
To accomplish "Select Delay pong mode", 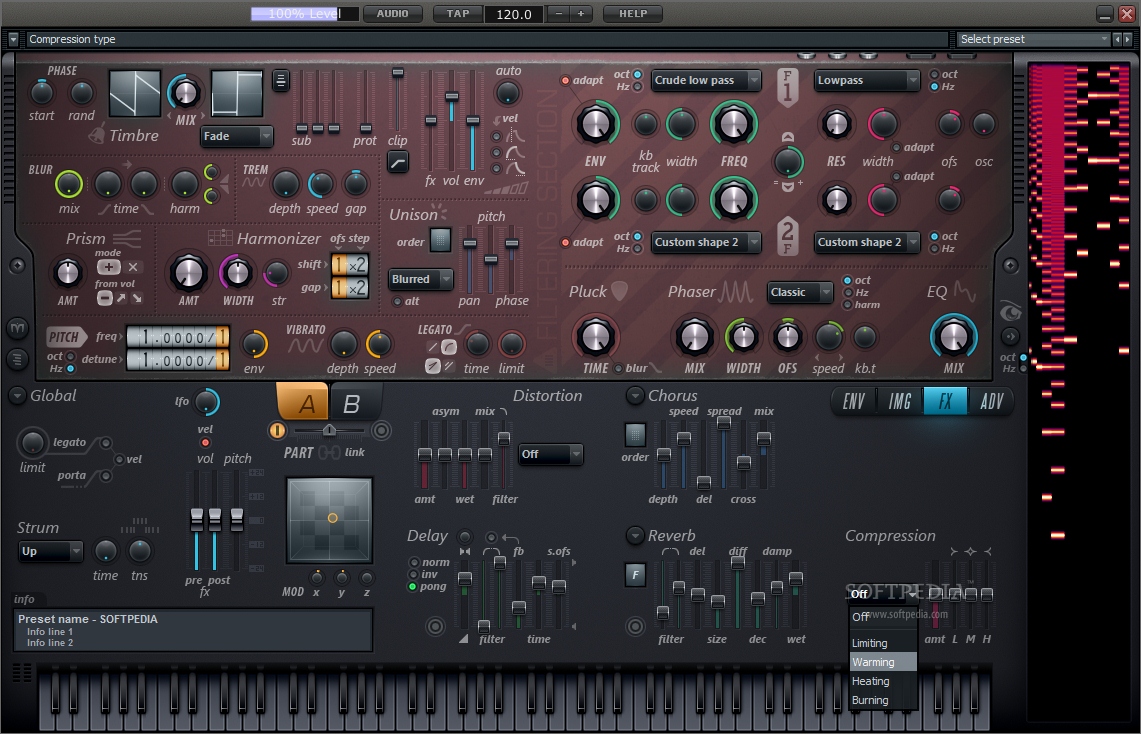I will click(x=413, y=586).
